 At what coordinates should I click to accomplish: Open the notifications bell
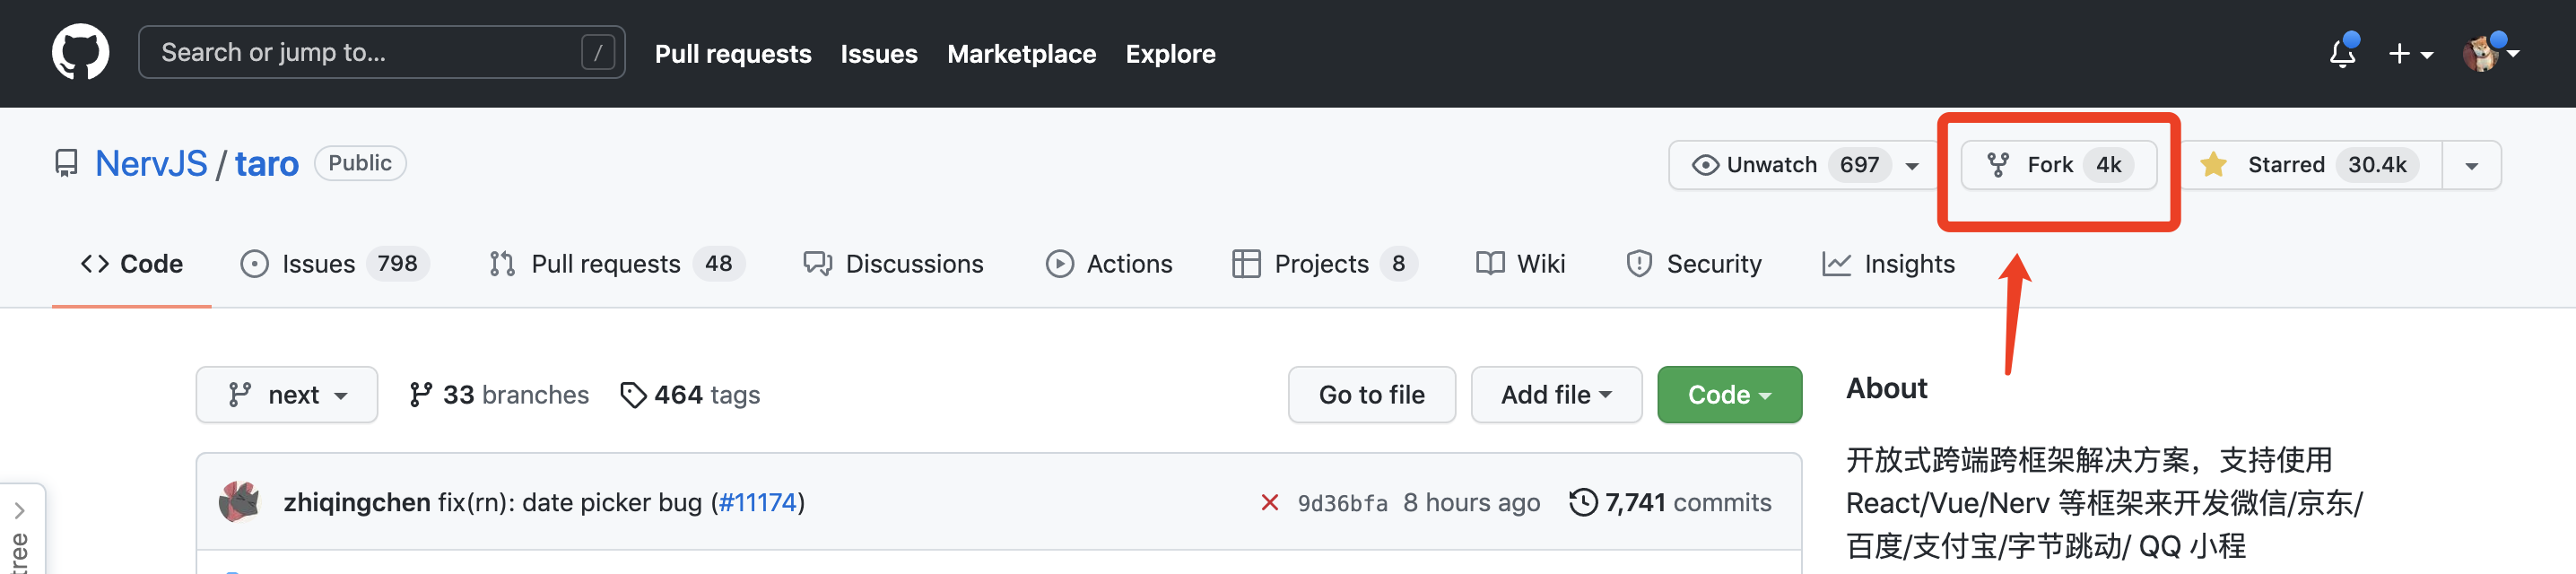tap(2341, 53)
